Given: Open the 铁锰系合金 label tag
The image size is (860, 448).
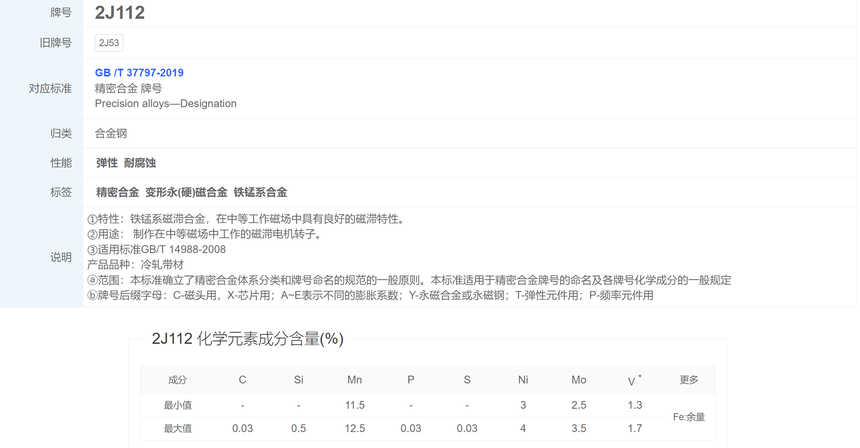Looking at the screenshot, I should pyautogui.click(x=261, y=192).
